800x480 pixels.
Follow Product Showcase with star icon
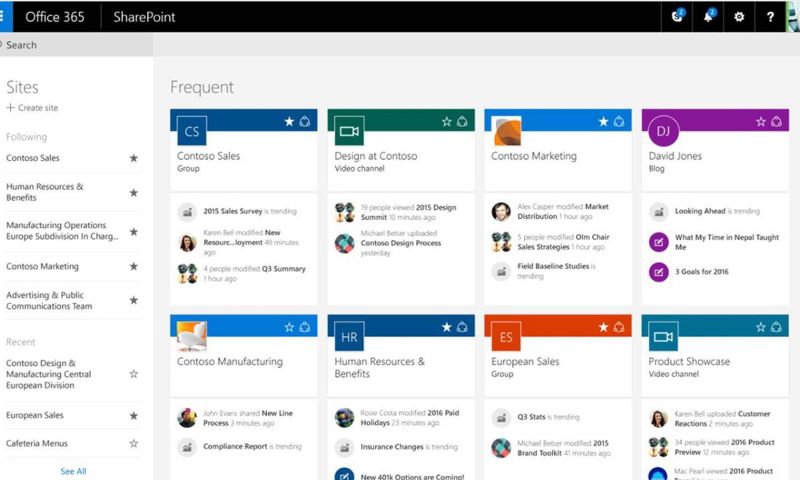[x=761, y=327]
